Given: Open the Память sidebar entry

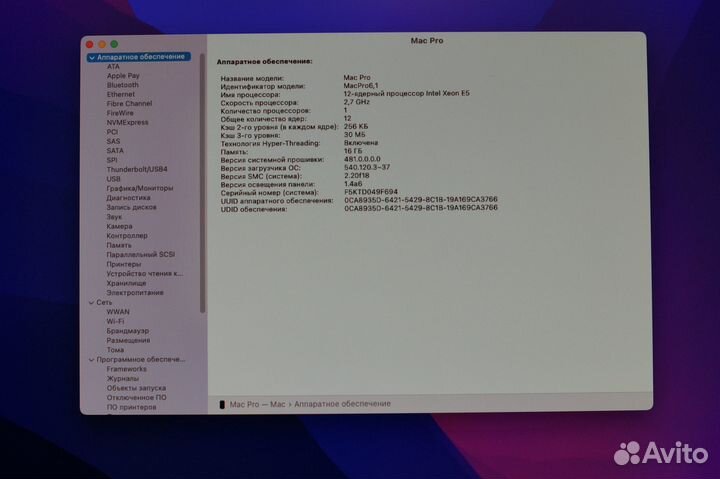Looking at the screenshot, I should tap(118, 245).
